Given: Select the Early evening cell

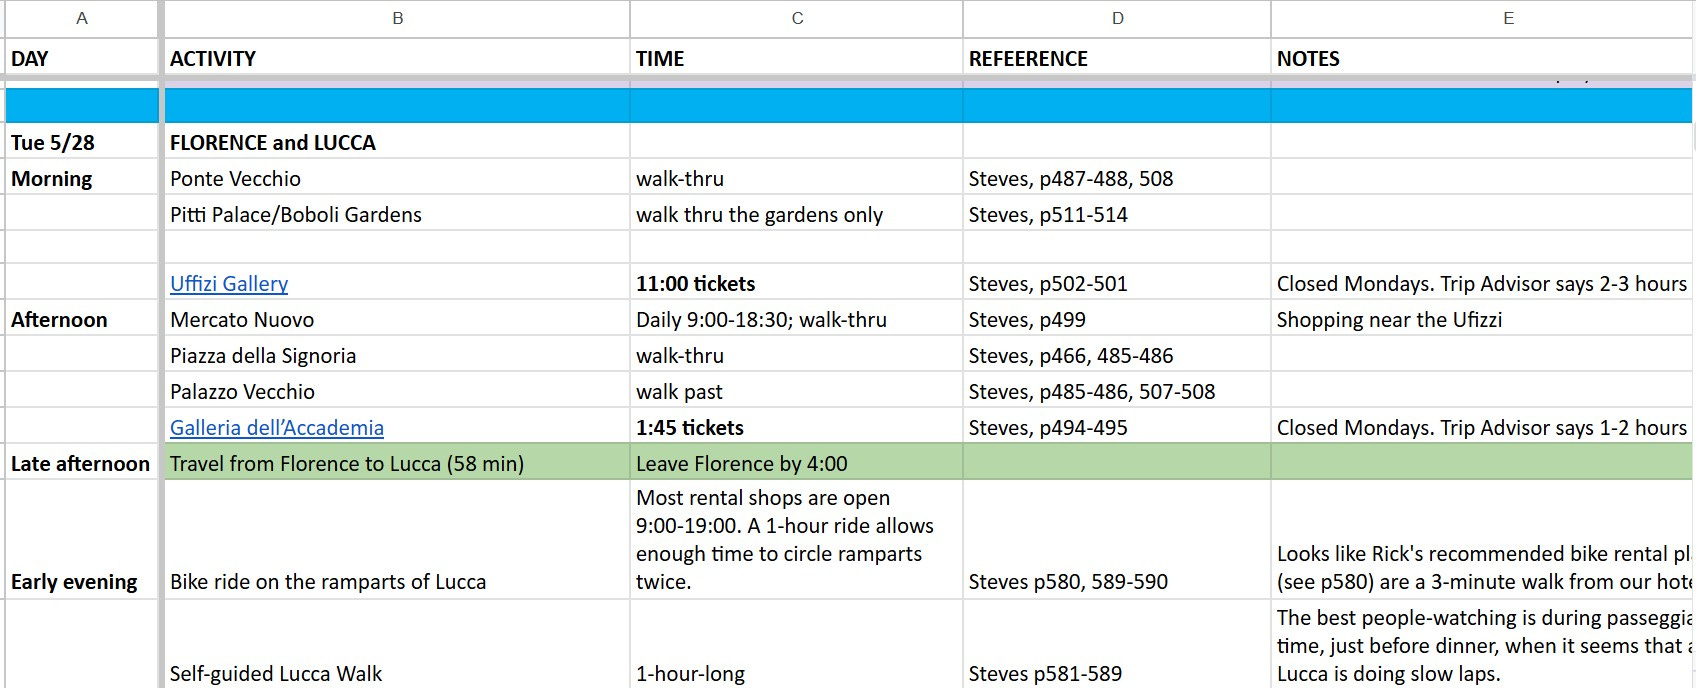Looking at the screenshot, I should tap(82, 540).
